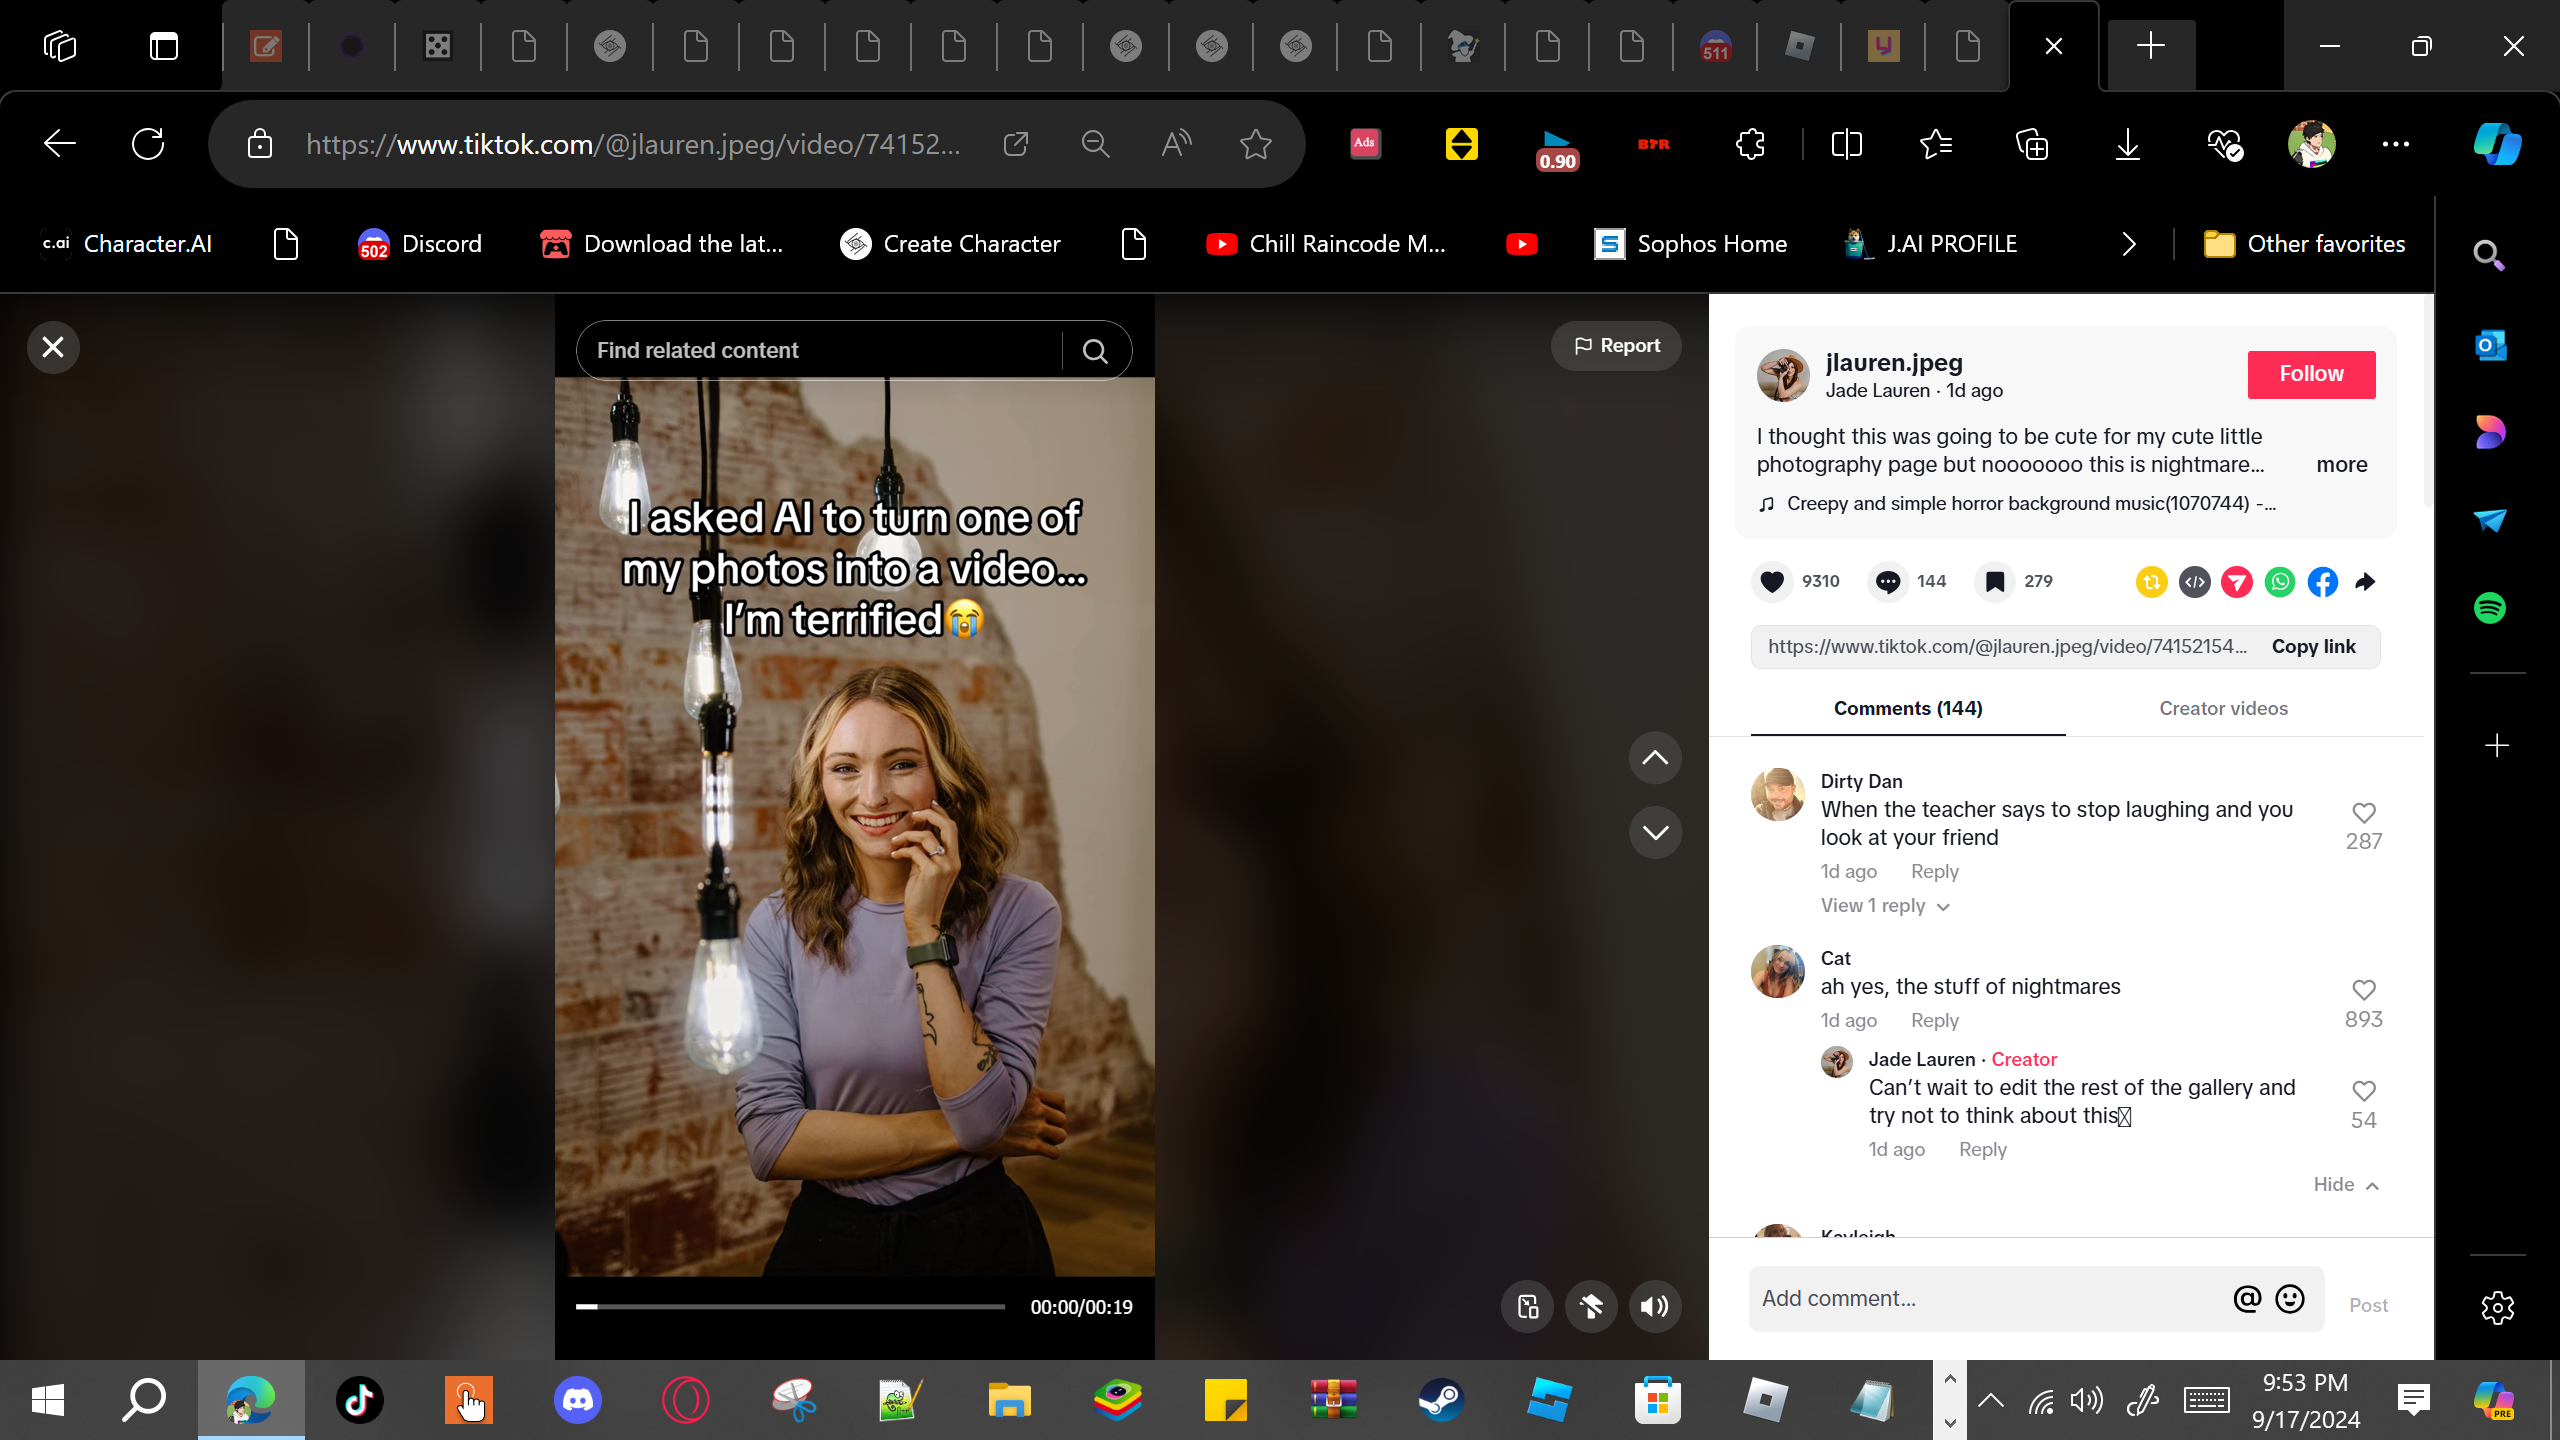Switch to Creator videos tab
Screen dimensions: 2560x1440
click(x=2223, y=708)
